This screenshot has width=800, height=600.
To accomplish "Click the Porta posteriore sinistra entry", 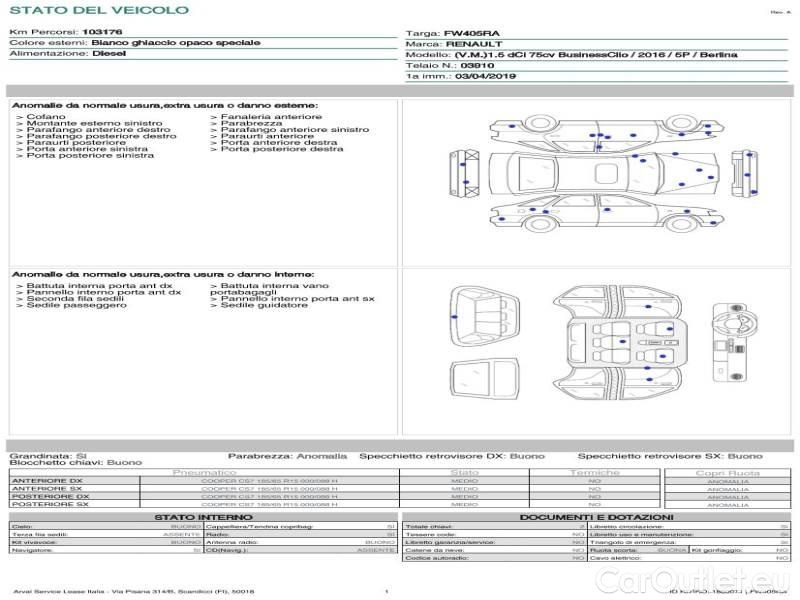I will coord(85,155).
